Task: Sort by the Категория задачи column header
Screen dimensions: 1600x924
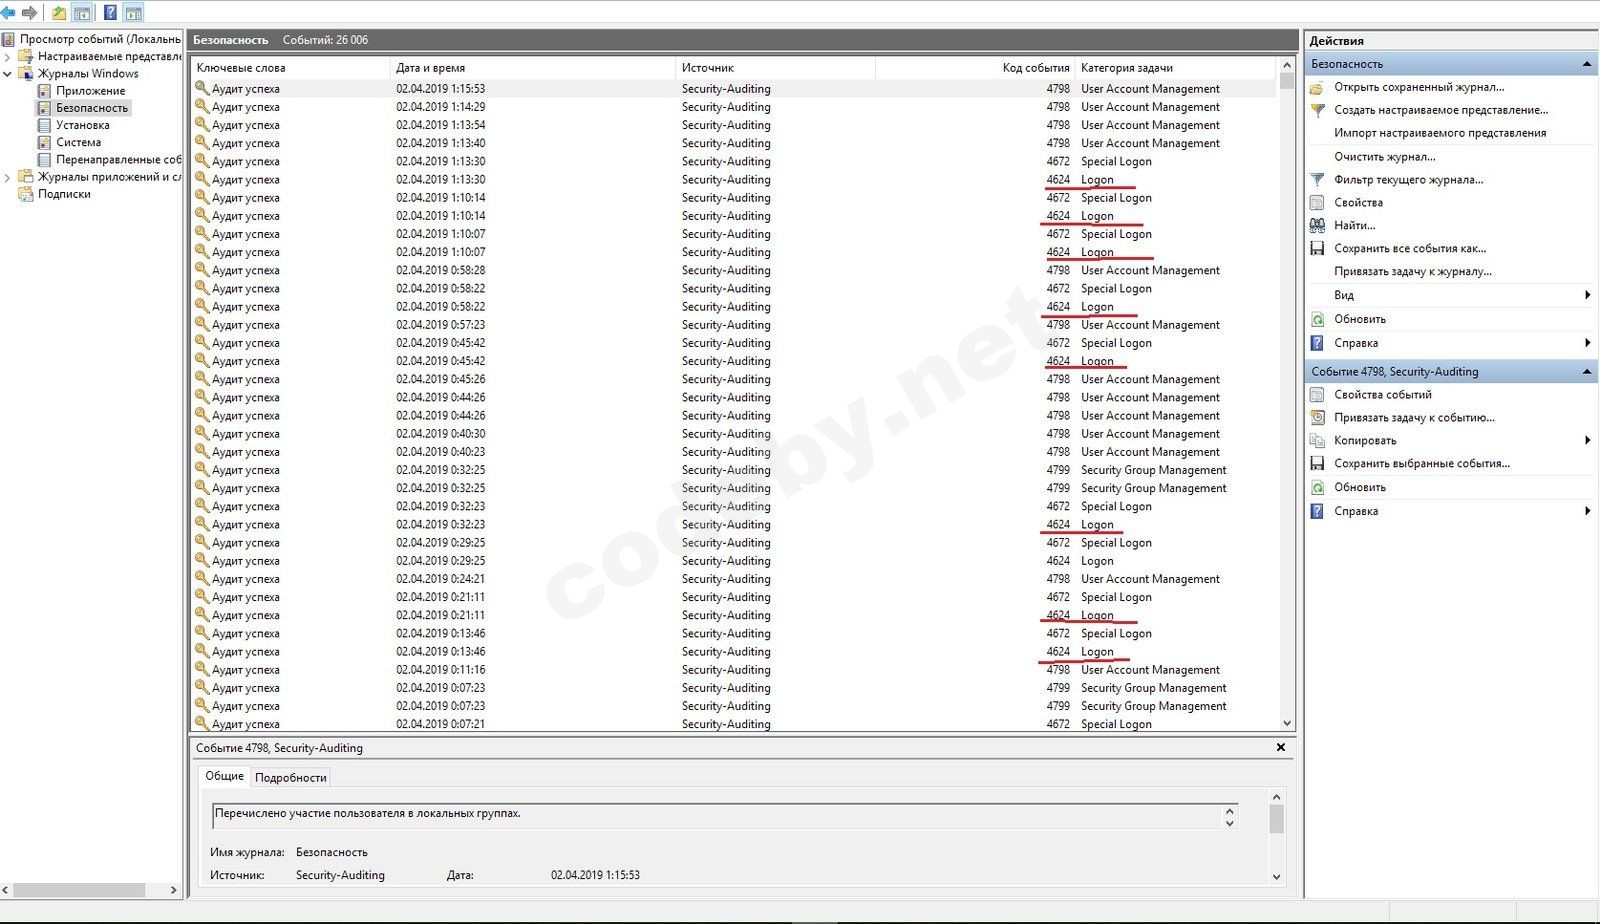Action: (1176, 68)
